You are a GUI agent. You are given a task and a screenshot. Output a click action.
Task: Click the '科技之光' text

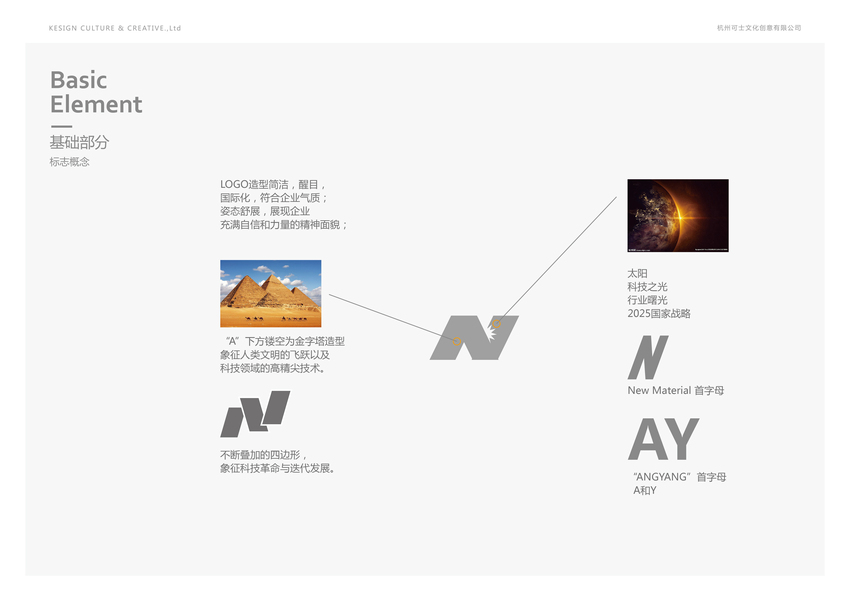click(x=647, y=286)
